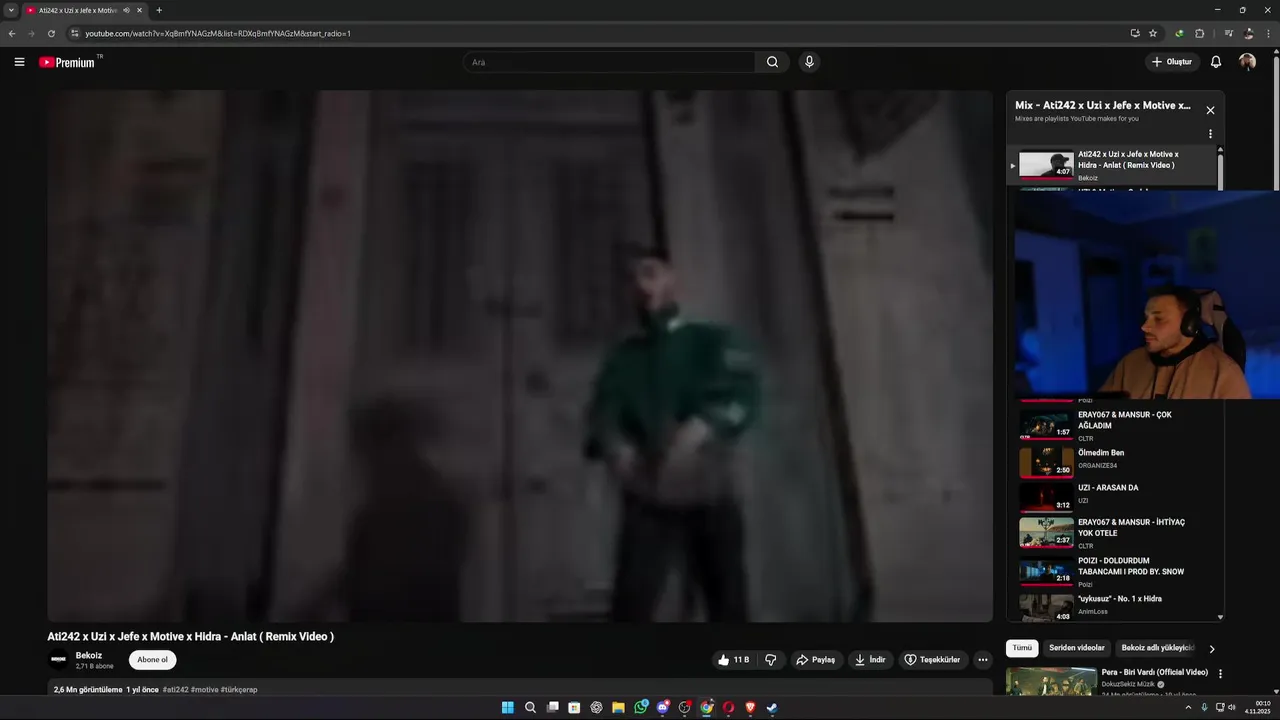Open Steam from taskbar

coord(772,707)
